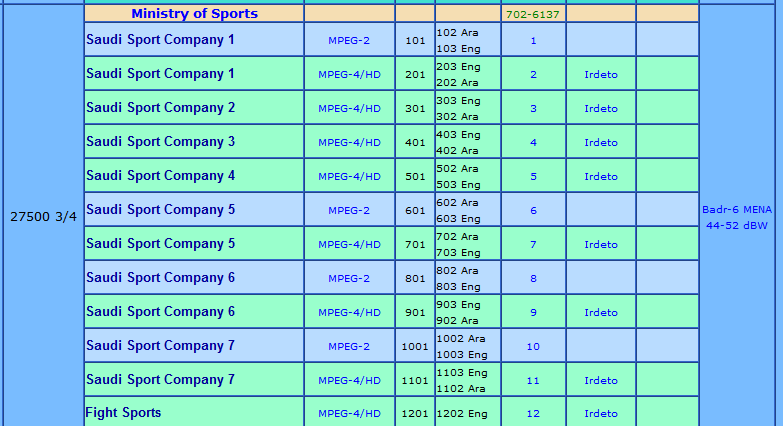The width and height of the screenshot is (783, 426).
Task: Open the Ministry of Sports provider link
Action: tap(194, 14)
